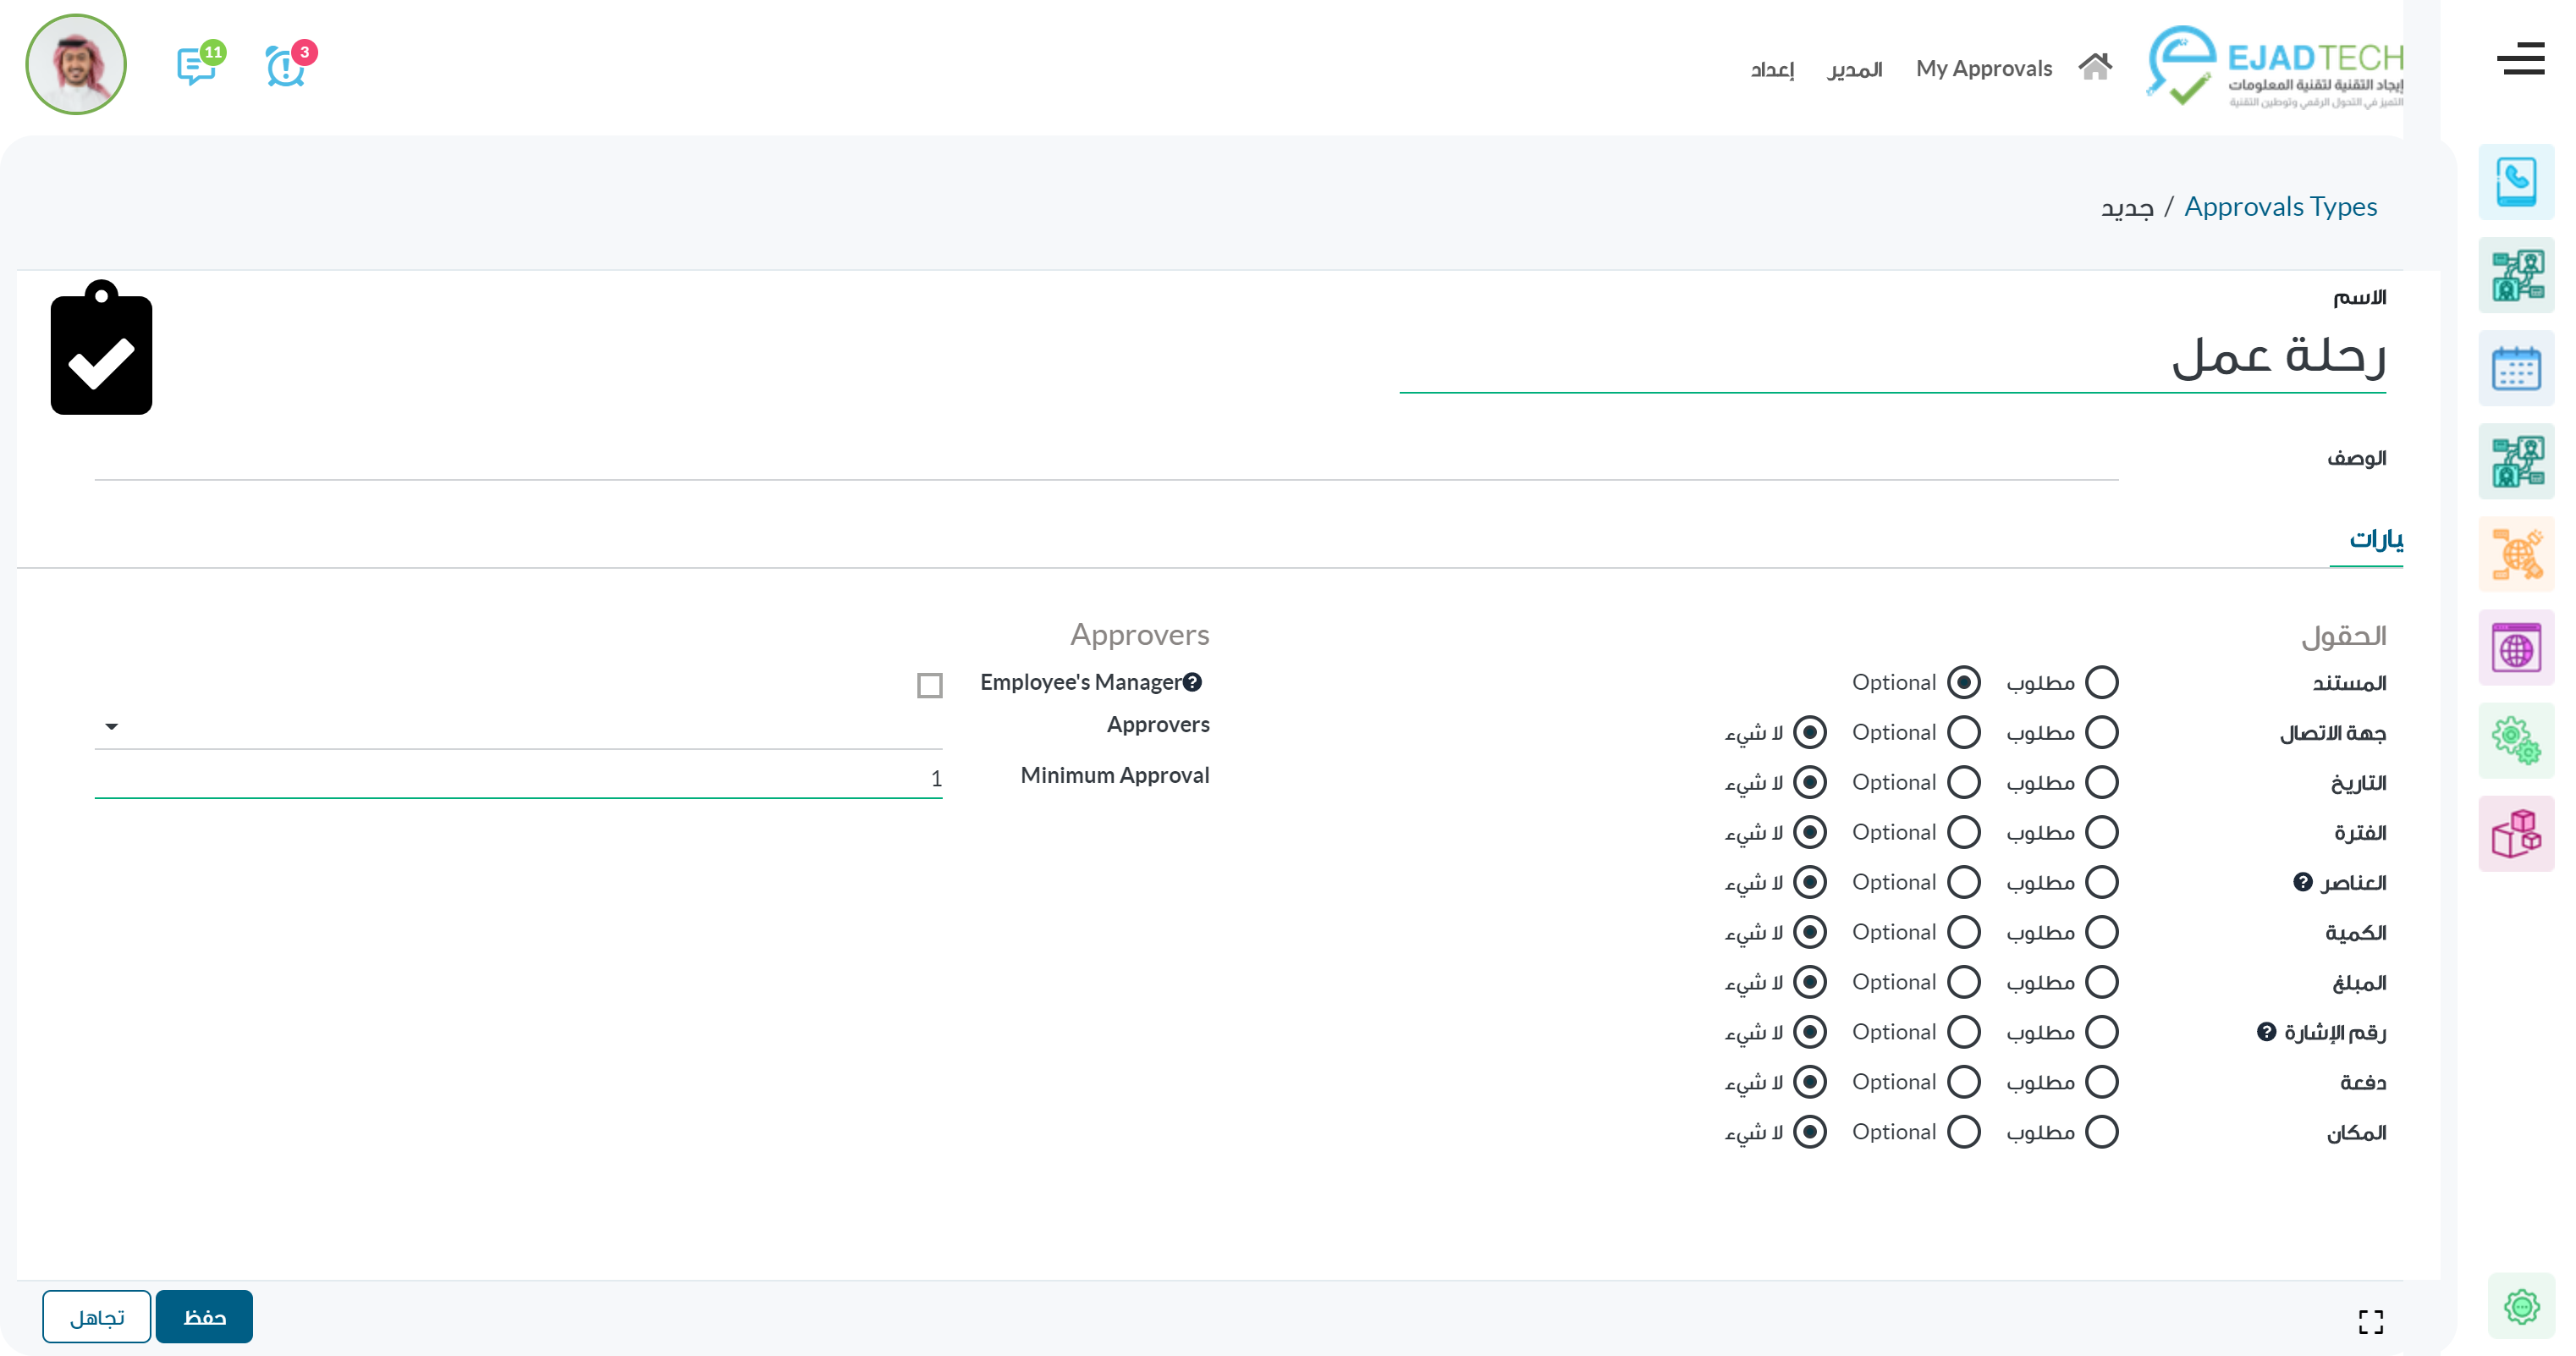Viewport: 2576px width, 1356px height.
Task: Select Optional for جهة الاتصال field
Action: click(1964, 733)
